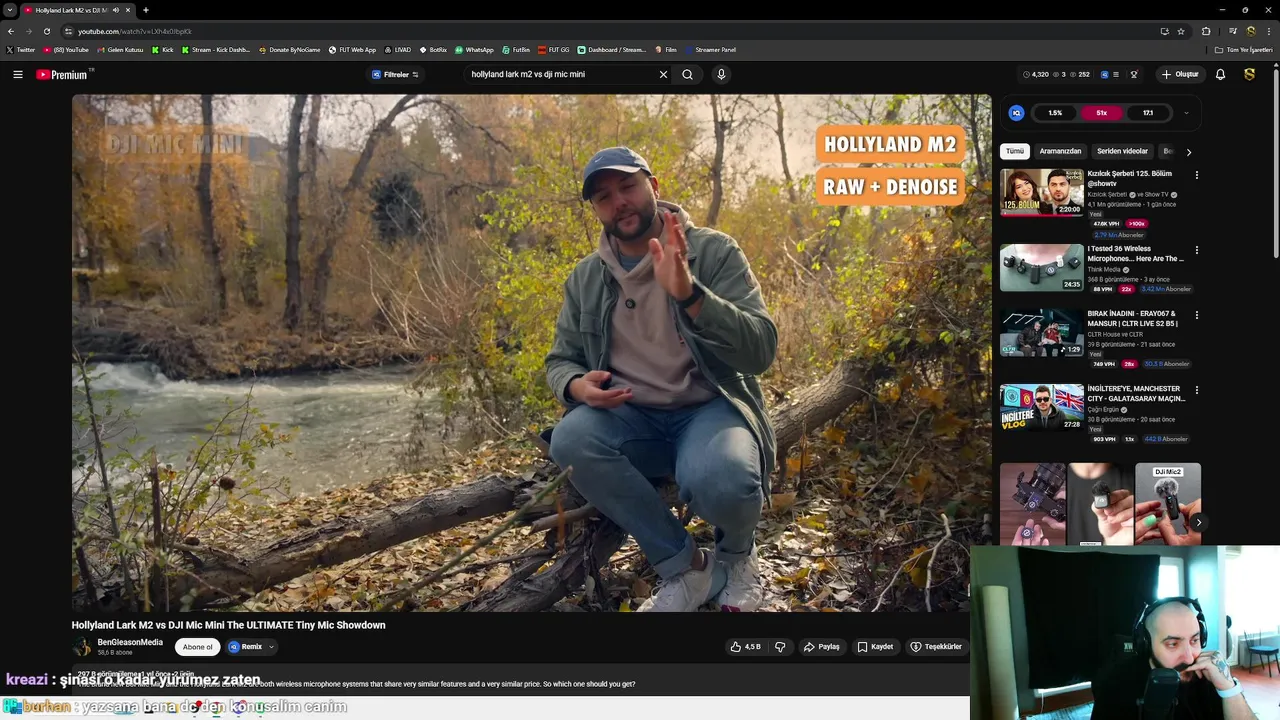Clear search text with X icon
The width and height of the screenshot is (1280, 720).
click(x=663, y=74)
